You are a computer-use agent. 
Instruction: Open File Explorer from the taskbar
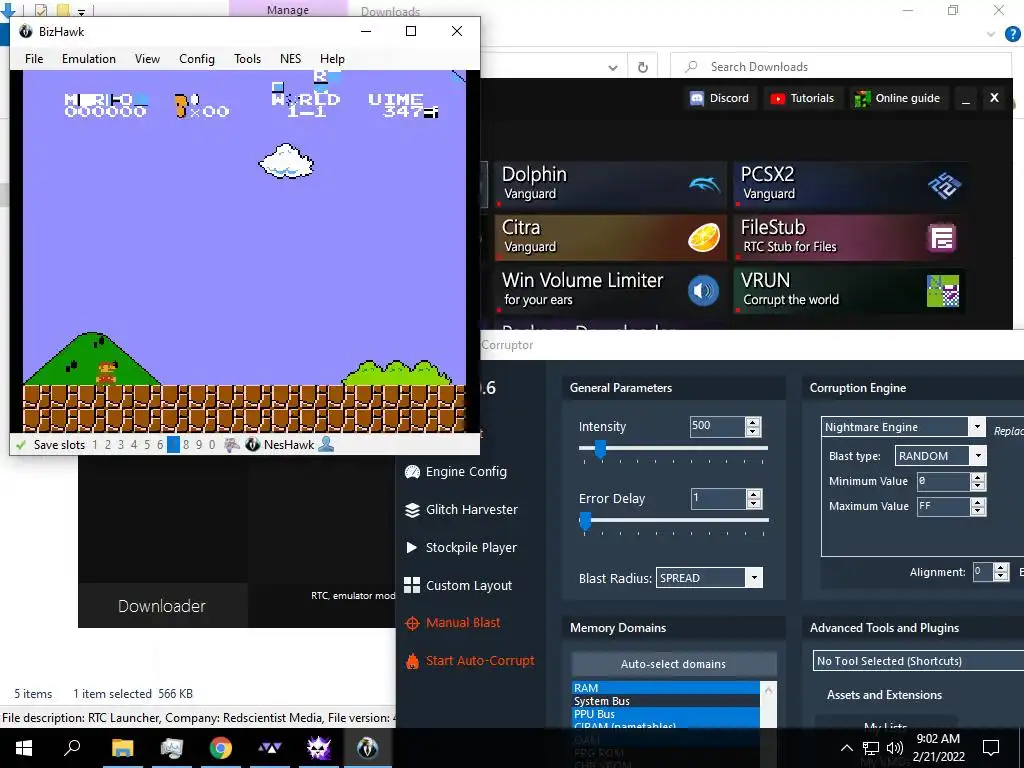coord(122,748)
